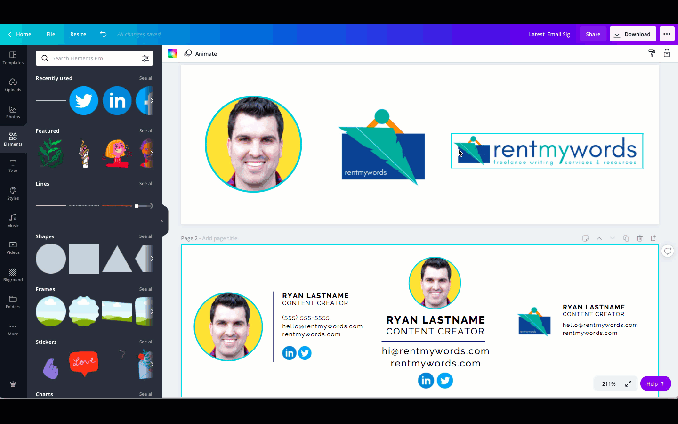
Task: Add the scalloped badge frame
Action: click(84, 311)
